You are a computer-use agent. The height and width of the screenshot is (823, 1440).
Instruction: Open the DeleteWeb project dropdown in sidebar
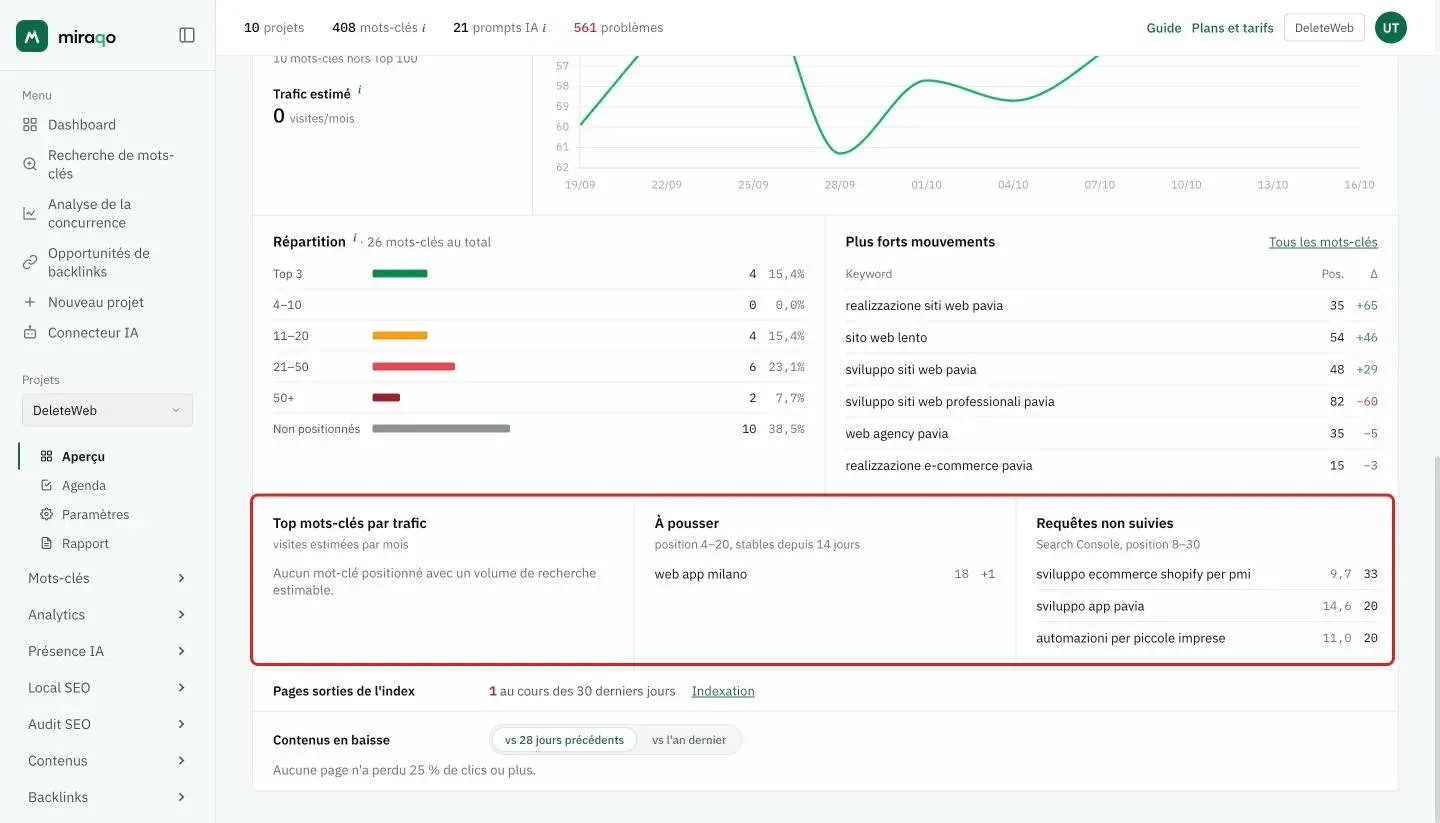(107, 410)
